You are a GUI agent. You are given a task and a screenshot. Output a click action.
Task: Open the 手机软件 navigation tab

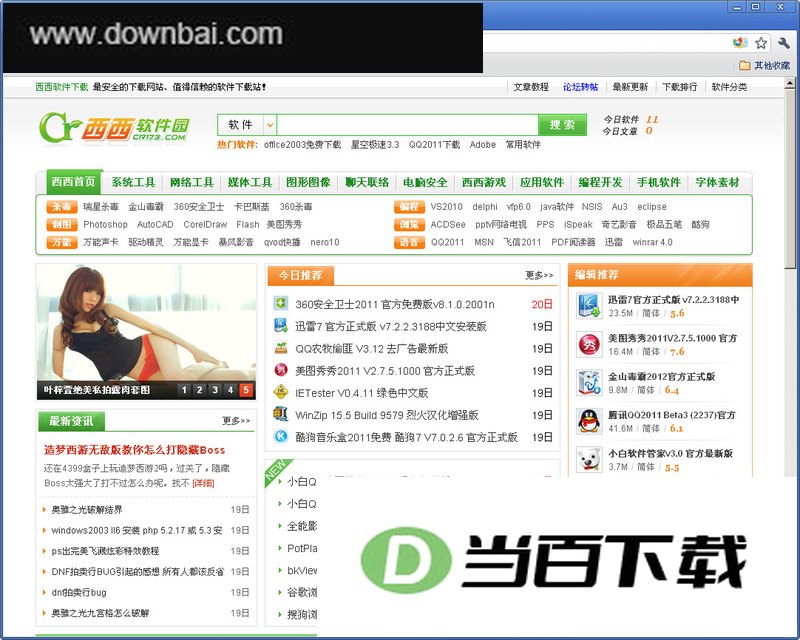pos(659,182)
